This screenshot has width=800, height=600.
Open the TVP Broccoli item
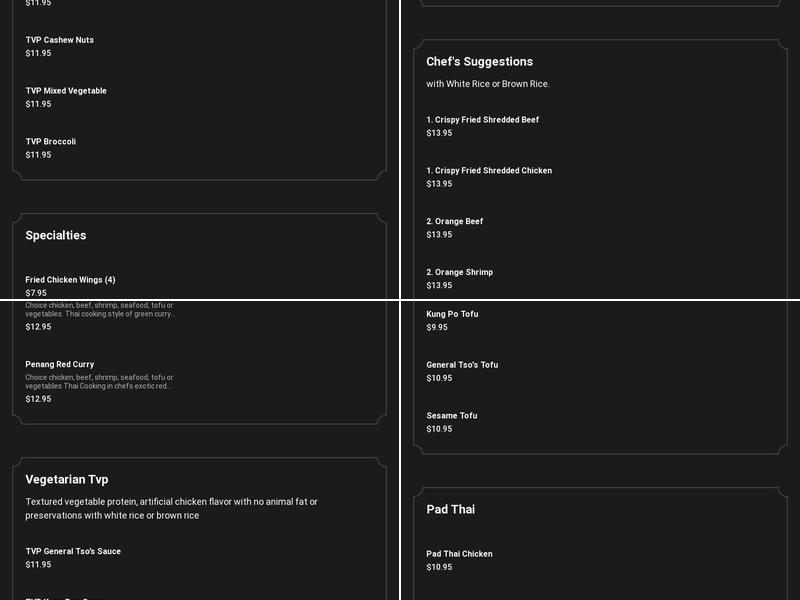(x=51, y=142)
